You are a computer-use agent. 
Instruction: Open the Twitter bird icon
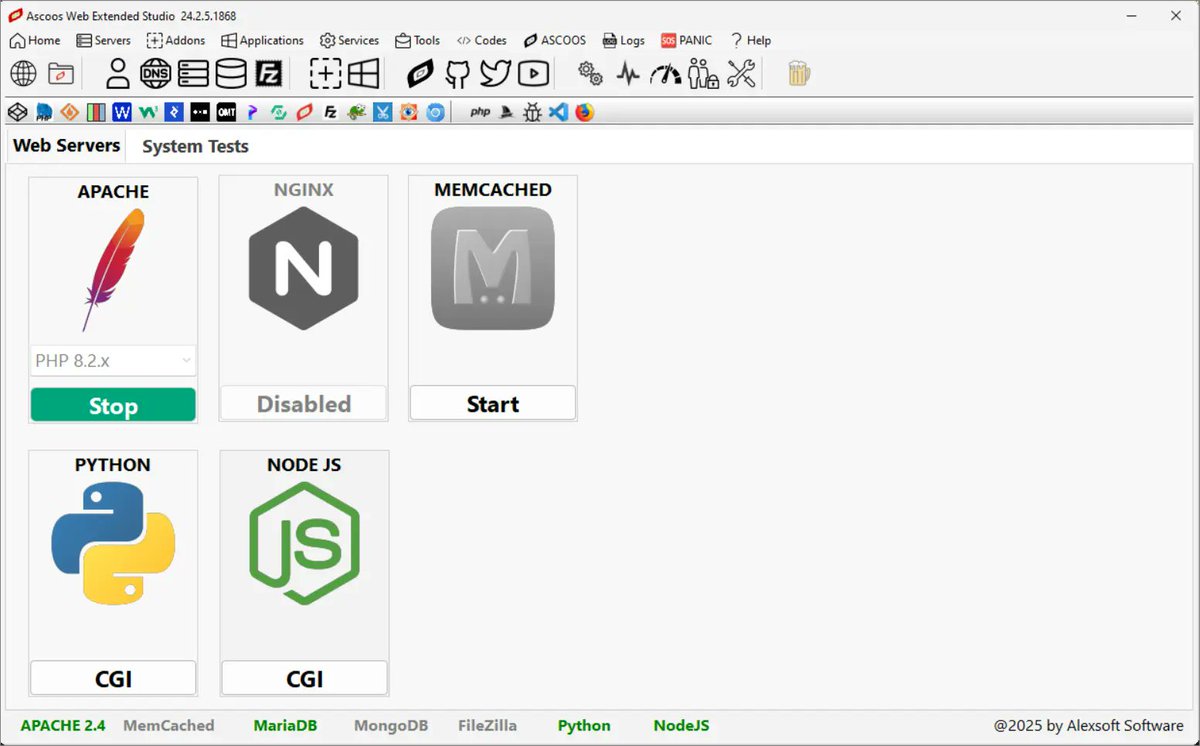[495, 73]
